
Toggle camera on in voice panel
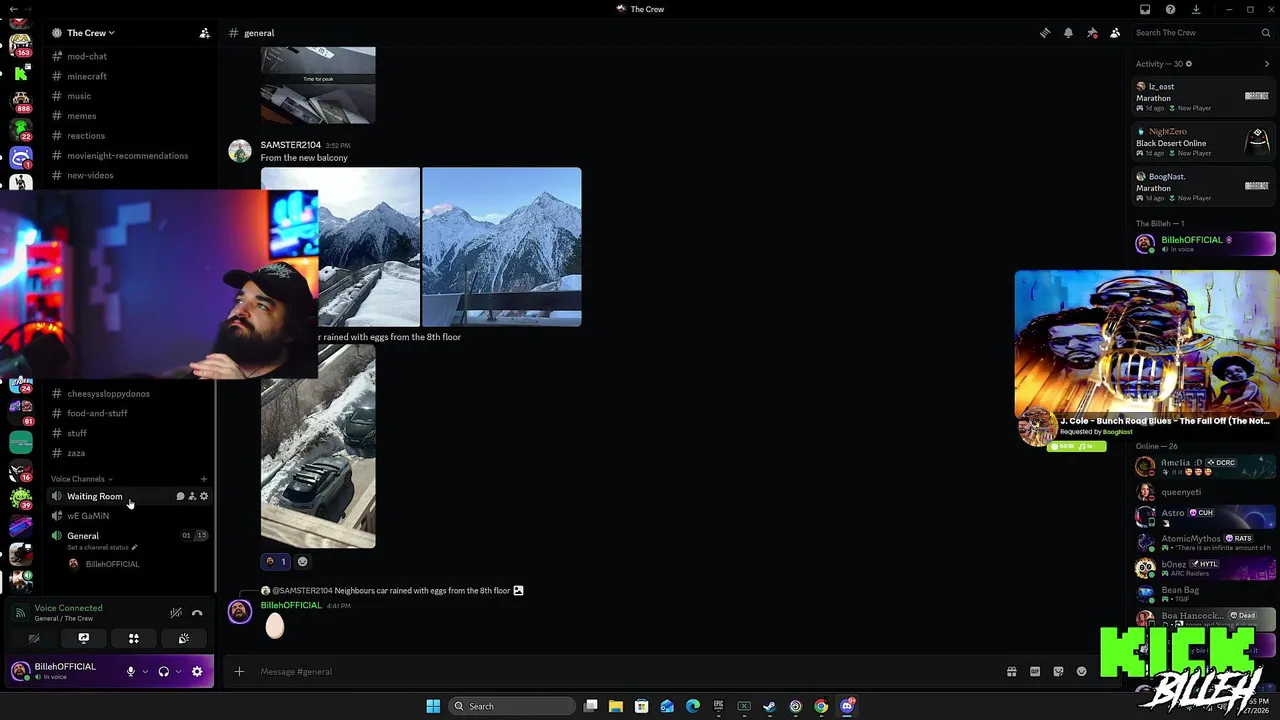(34, 638)
